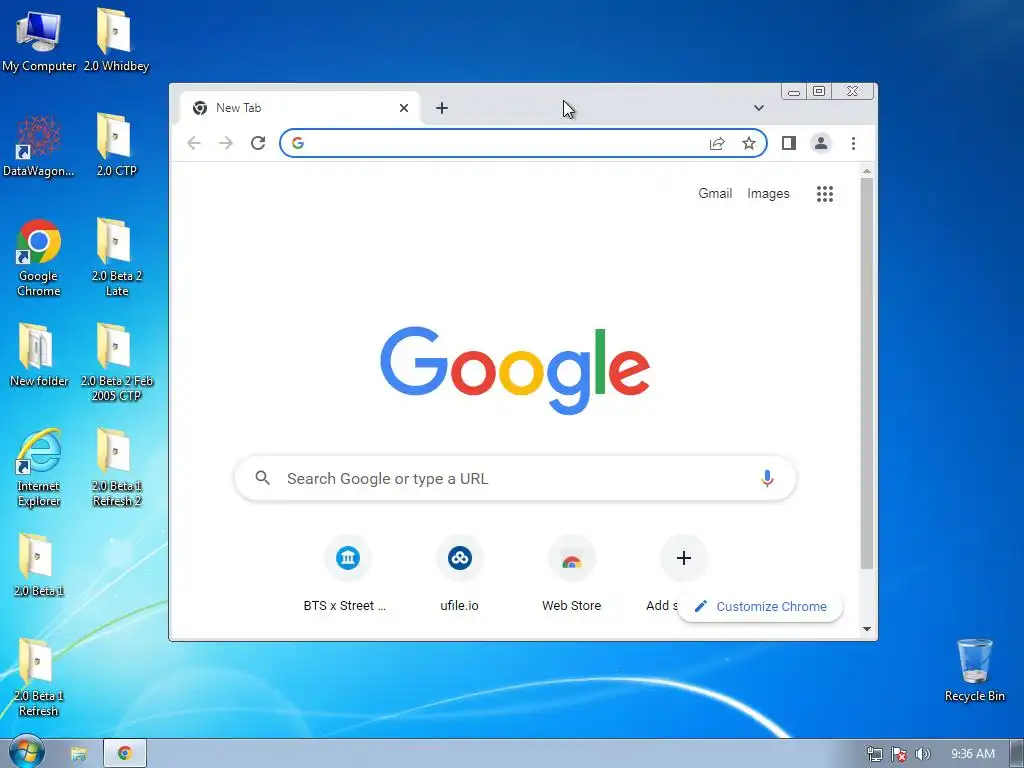Select Internet Explorer desktop shortcut
The image size is (1024, 768).
pyautogui.click(x=39, y=468)
